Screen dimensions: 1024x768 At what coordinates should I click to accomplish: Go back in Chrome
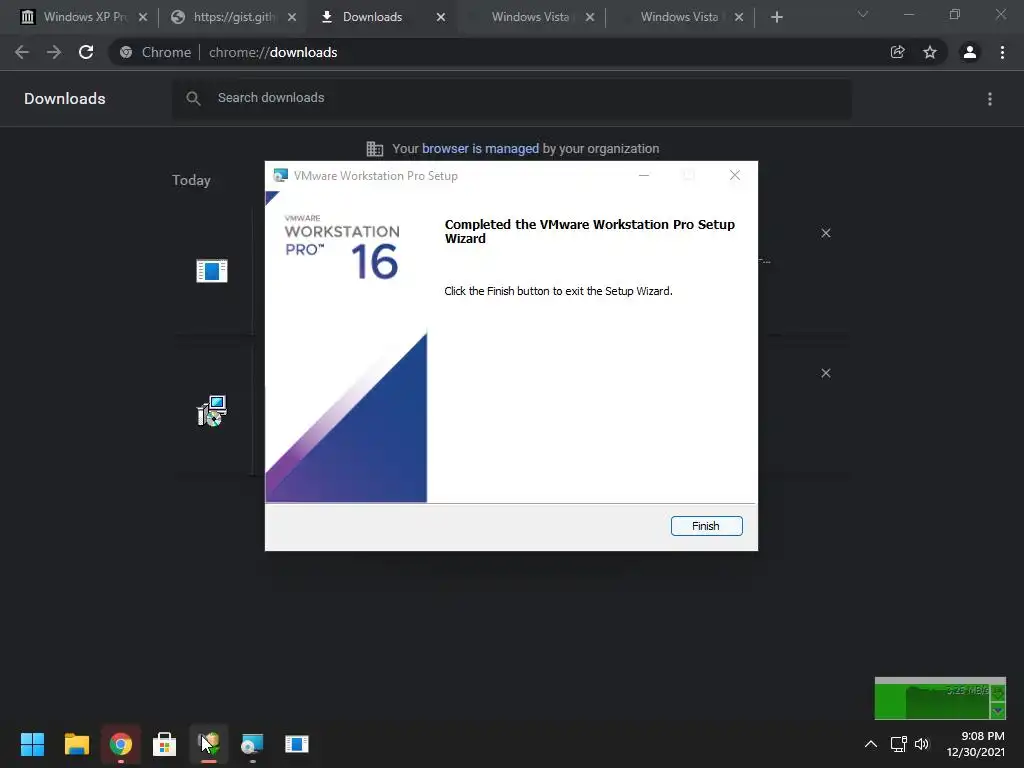pos(22,52)
